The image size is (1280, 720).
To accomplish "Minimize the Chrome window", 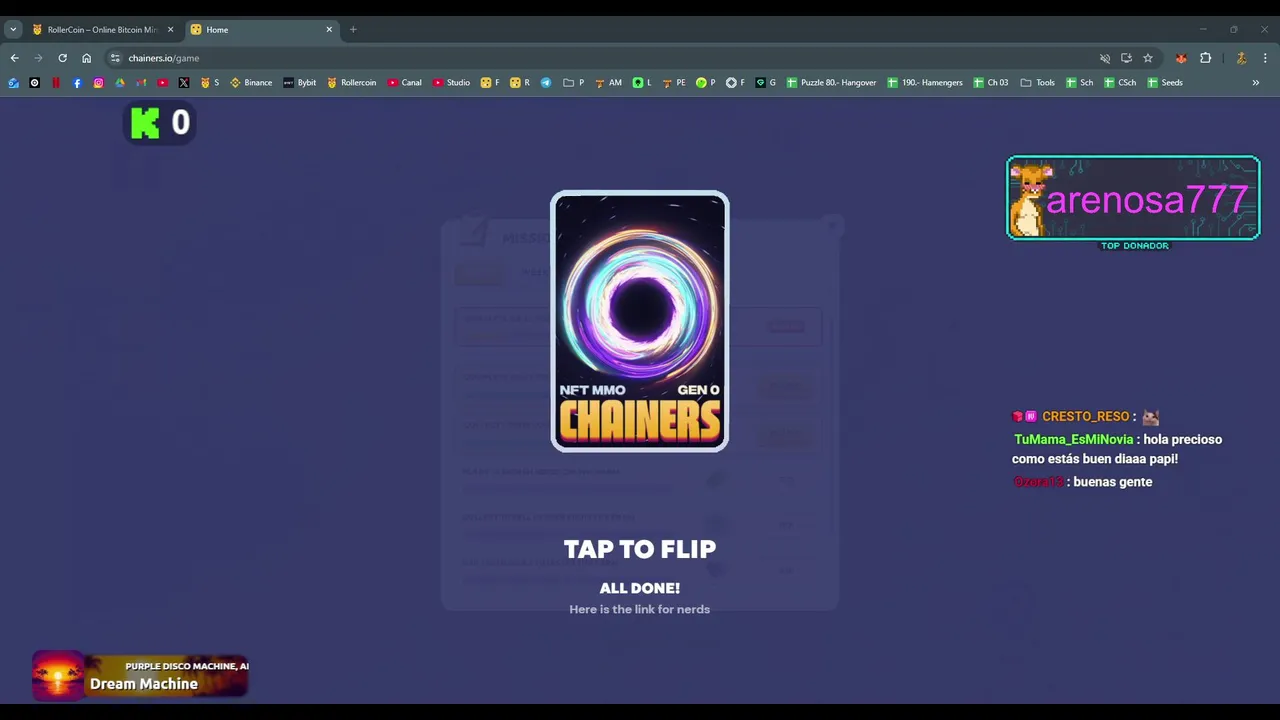I will tap(1203, 29).
